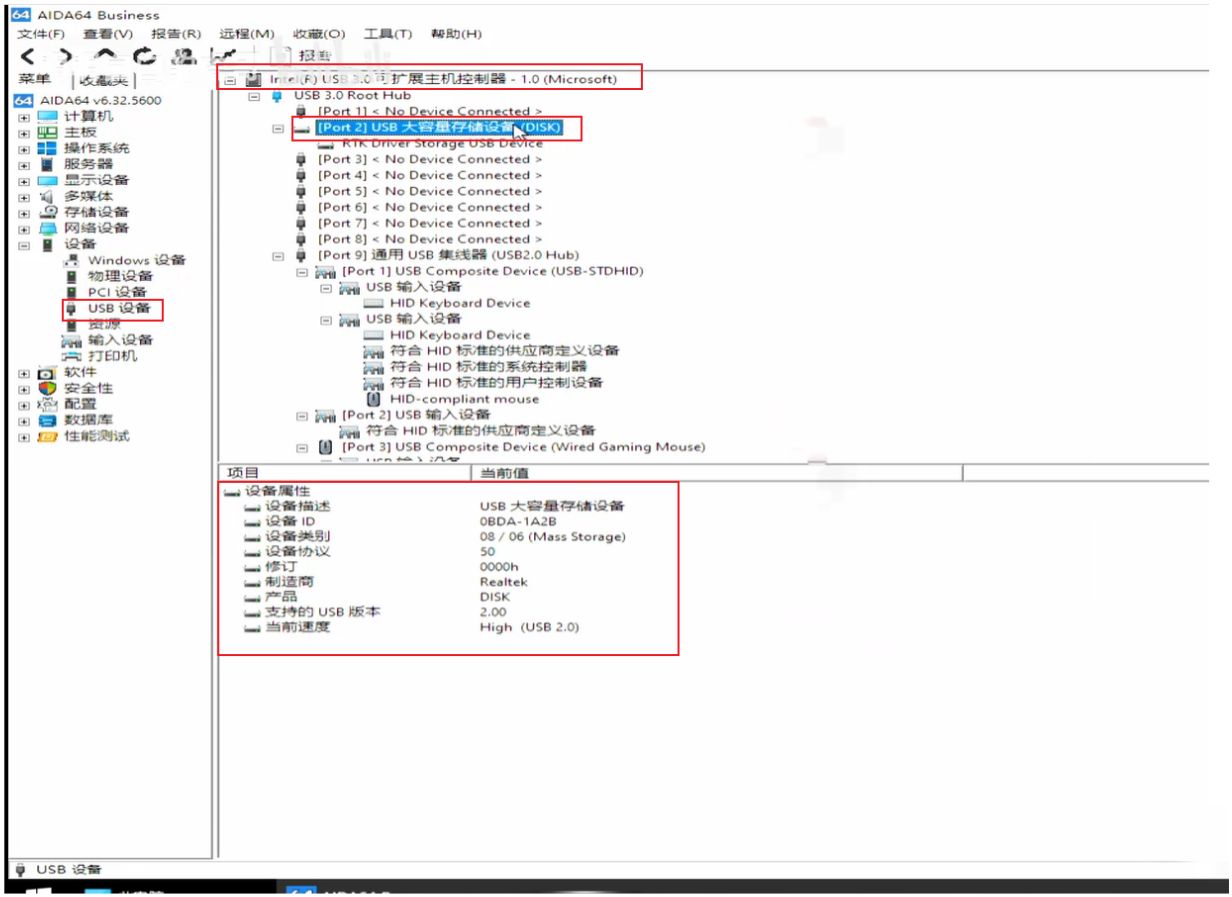
Task: Expand the 主板 node in sidebar
Action: pyautogui.click(x=24, y=133)
